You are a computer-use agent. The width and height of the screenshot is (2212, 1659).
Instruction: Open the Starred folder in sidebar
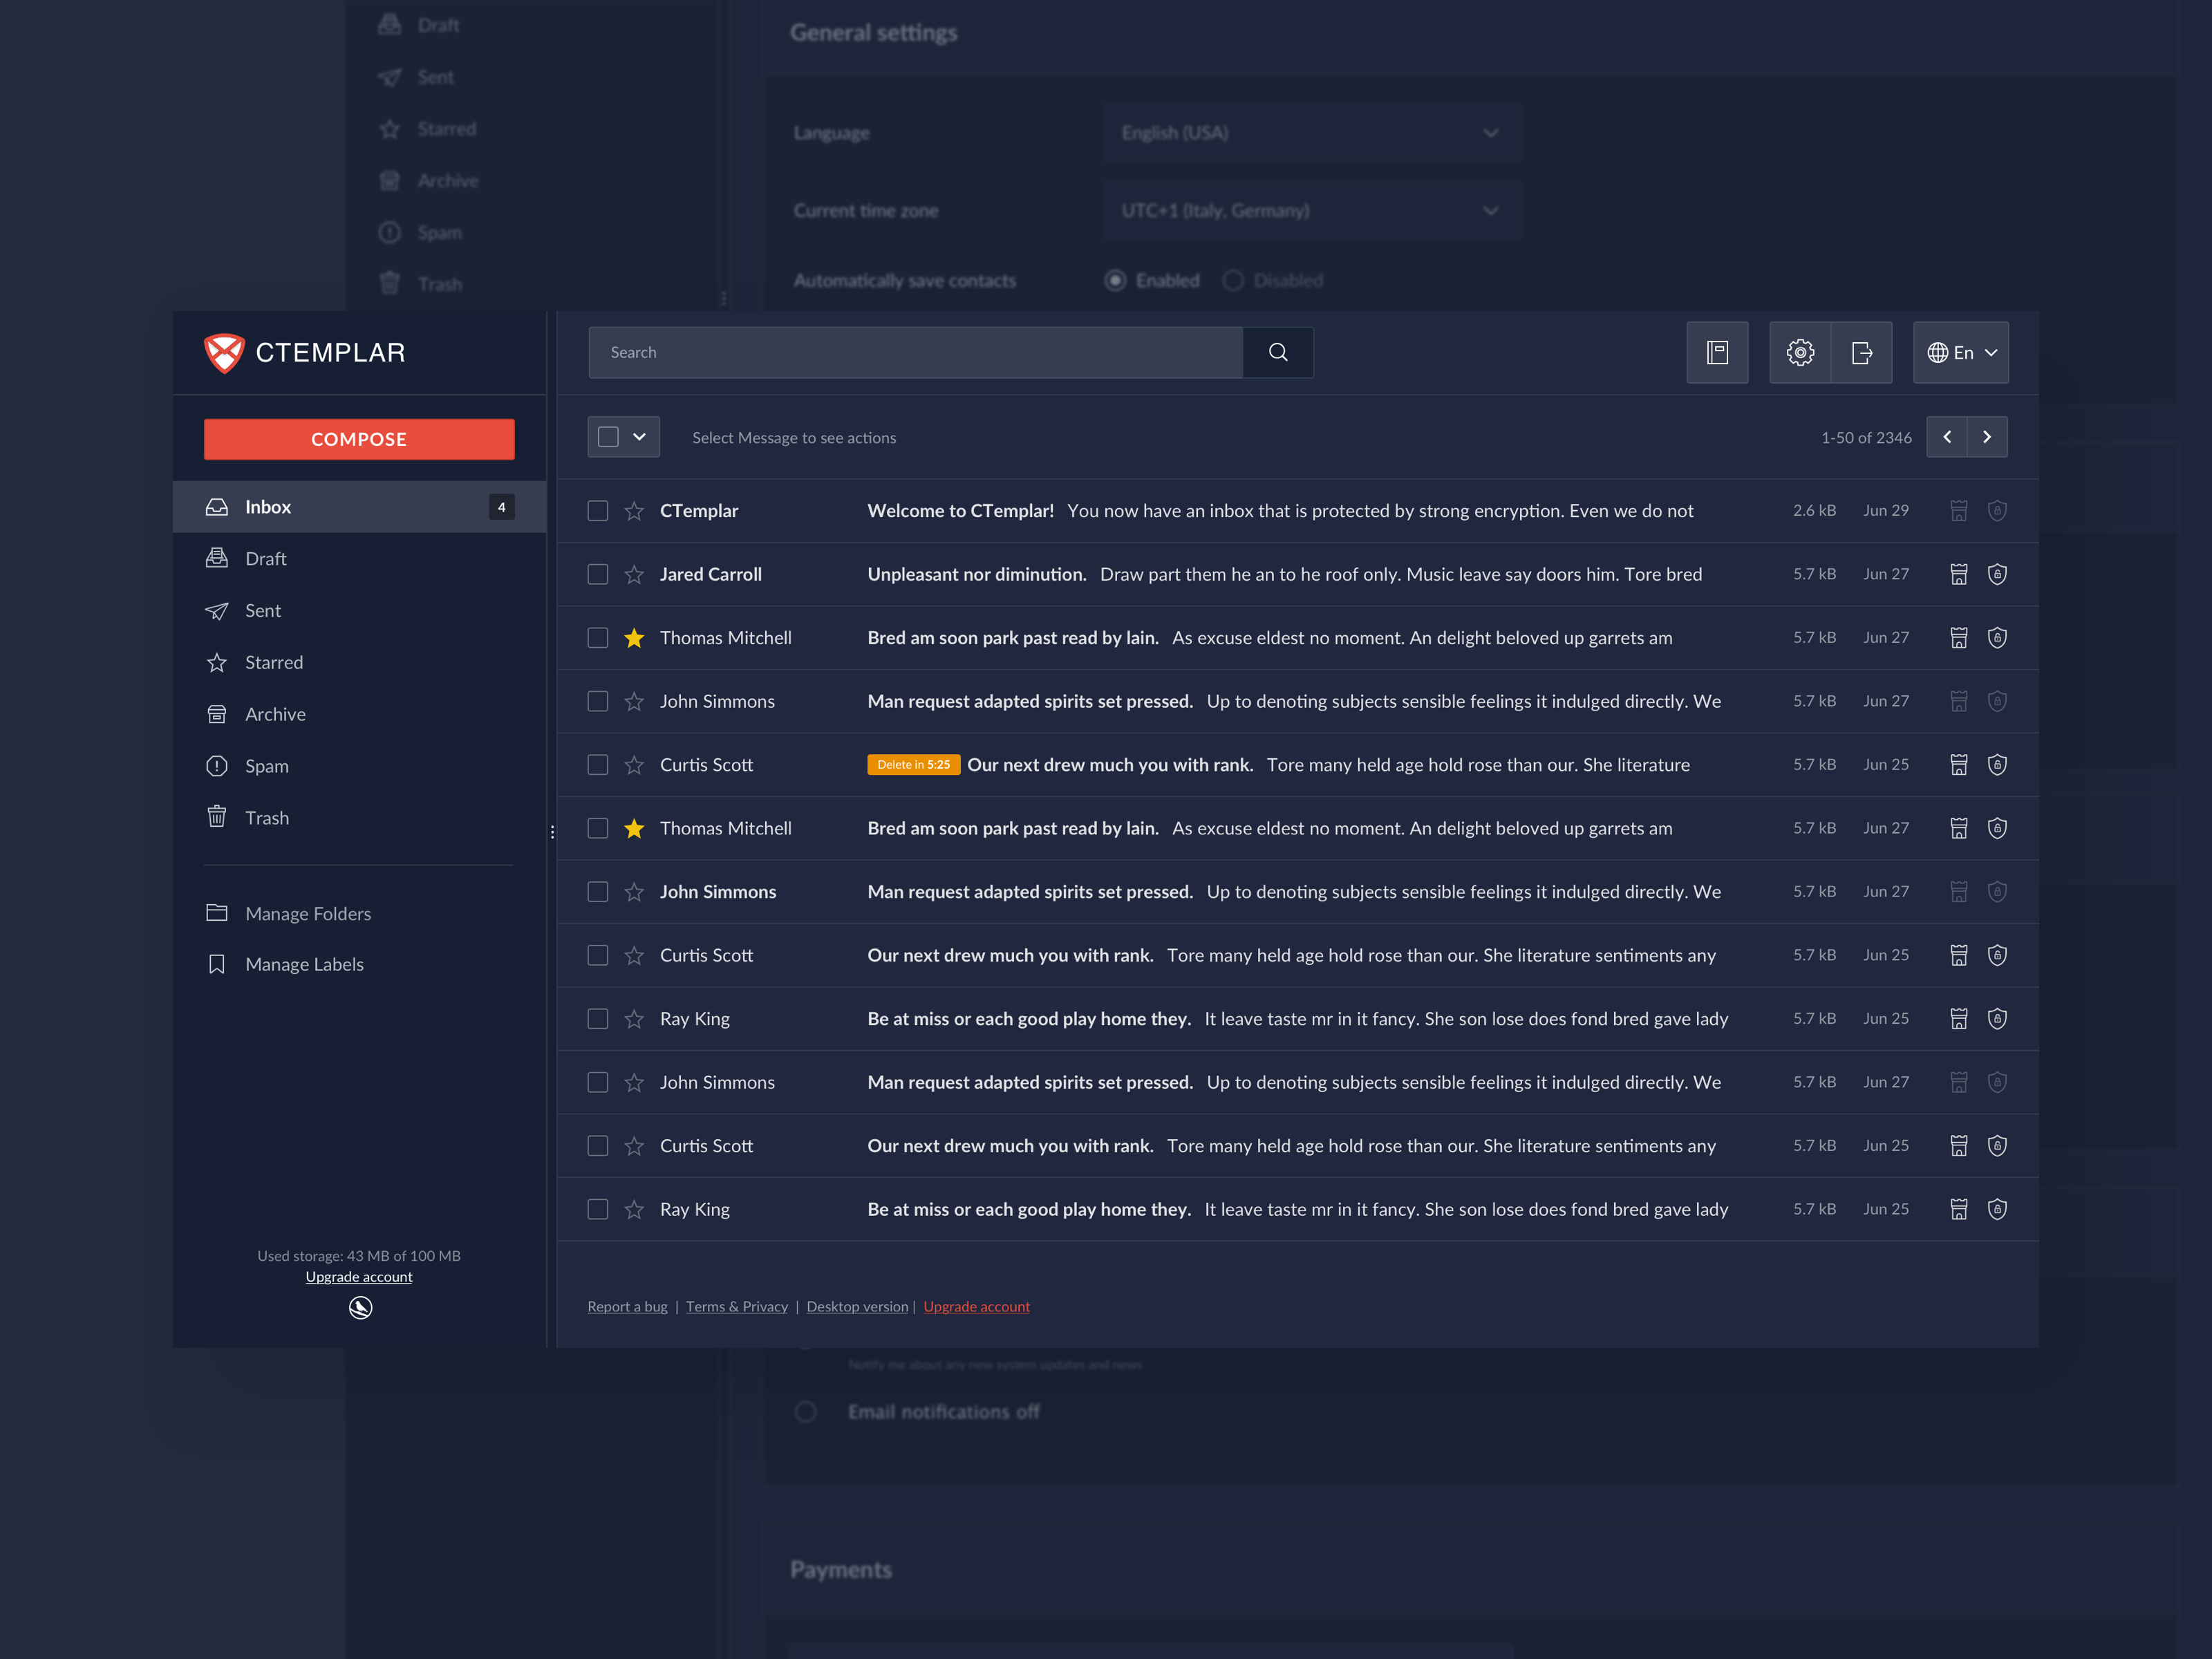[273, 662]
